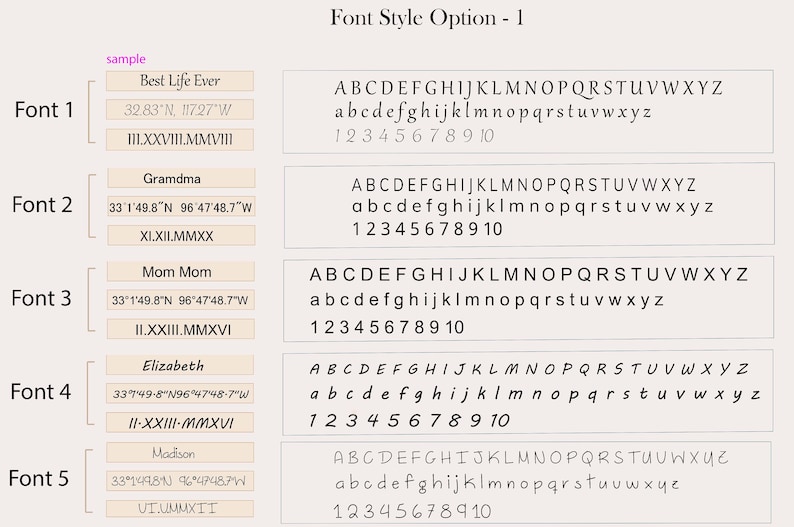Click the 'Font 4' label
Screen dimensions: 794x527
point(41,392)
